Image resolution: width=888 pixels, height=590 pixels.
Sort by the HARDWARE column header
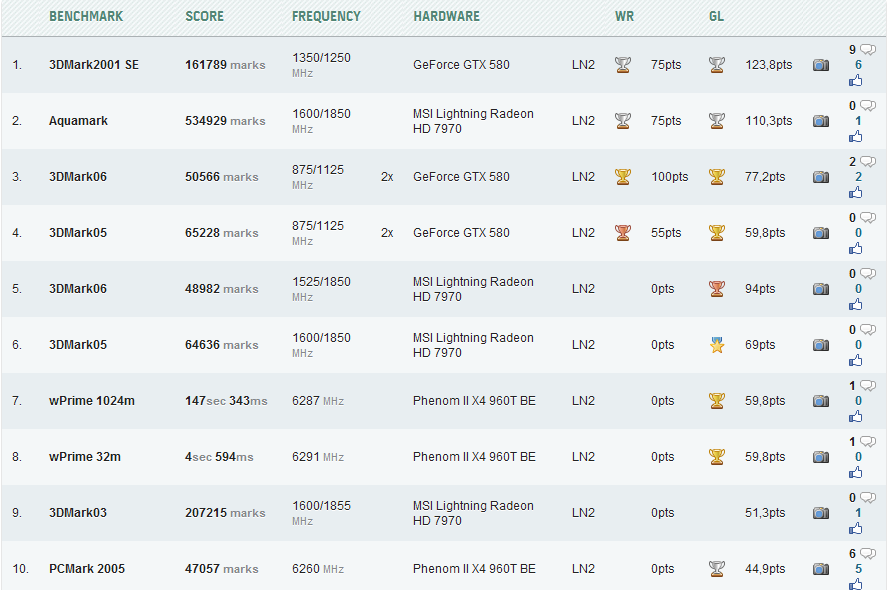(447, 16)
